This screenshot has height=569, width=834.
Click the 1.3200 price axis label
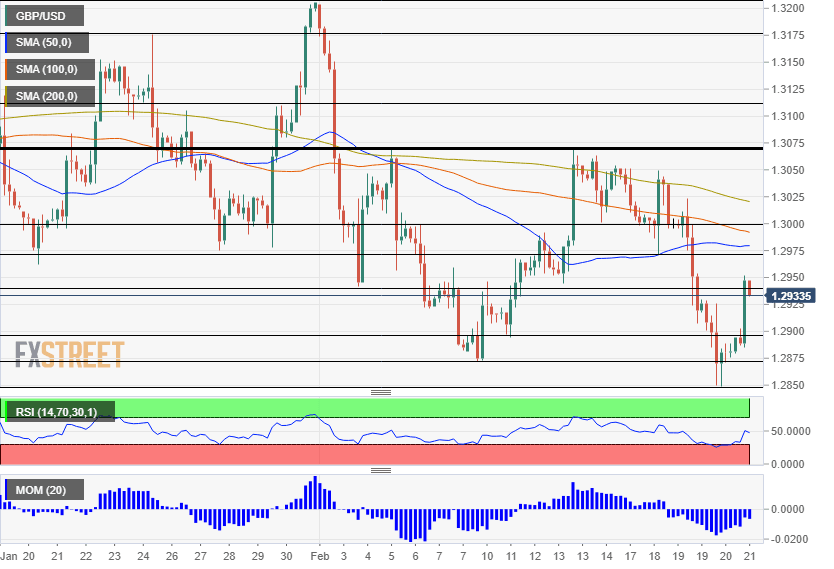[x=788, y=9]
